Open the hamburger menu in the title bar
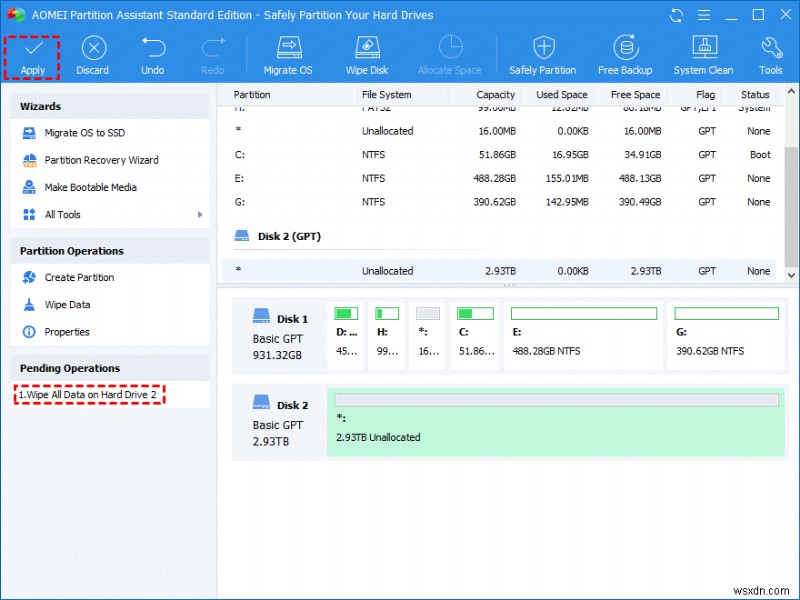 pyautogui.click(x=704, y=14)
